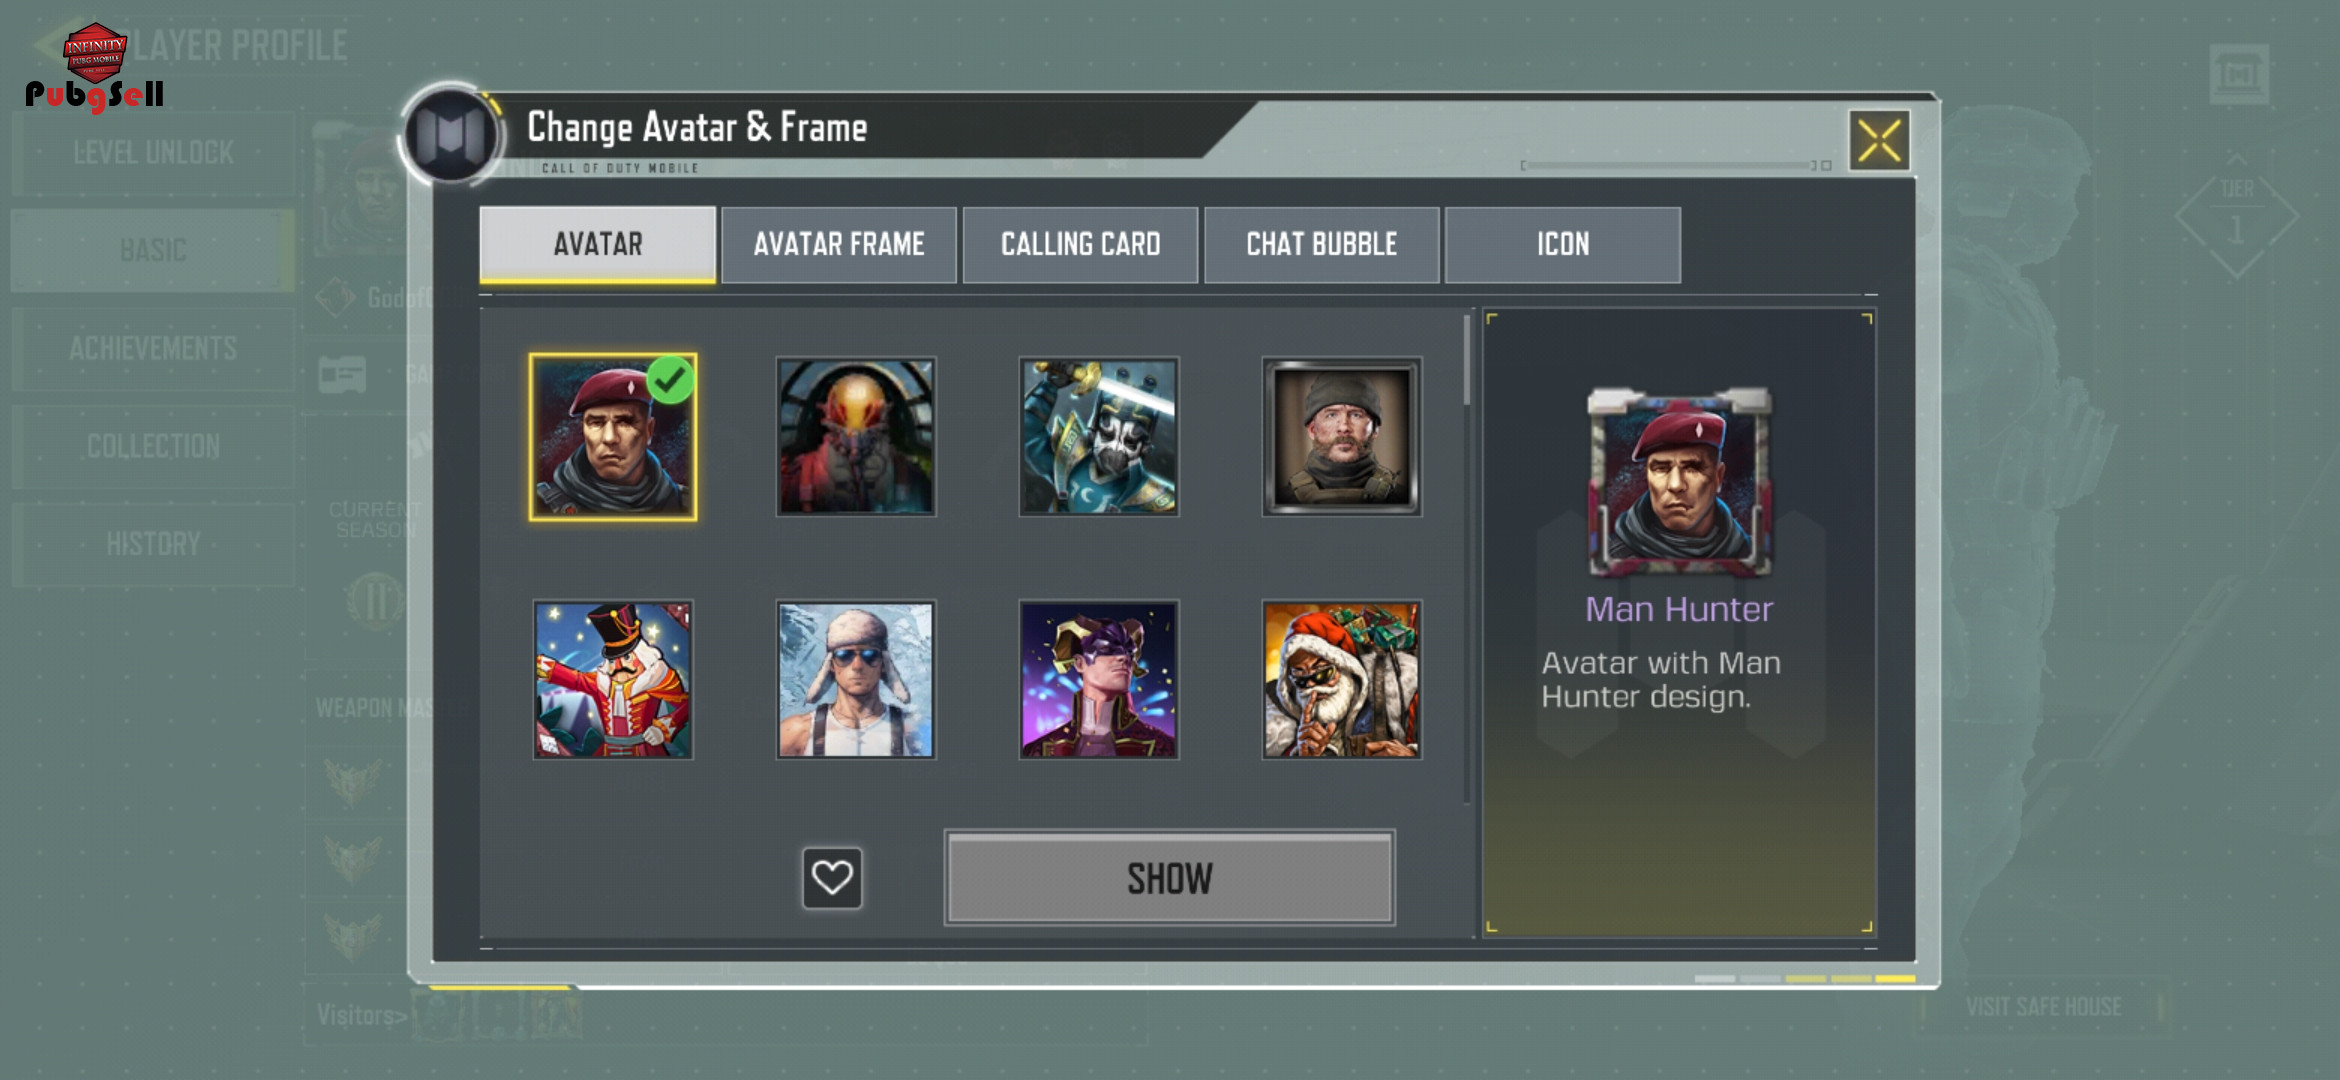
Task: Switch to the Avatar Frame tab
Action: click(839, 245)
